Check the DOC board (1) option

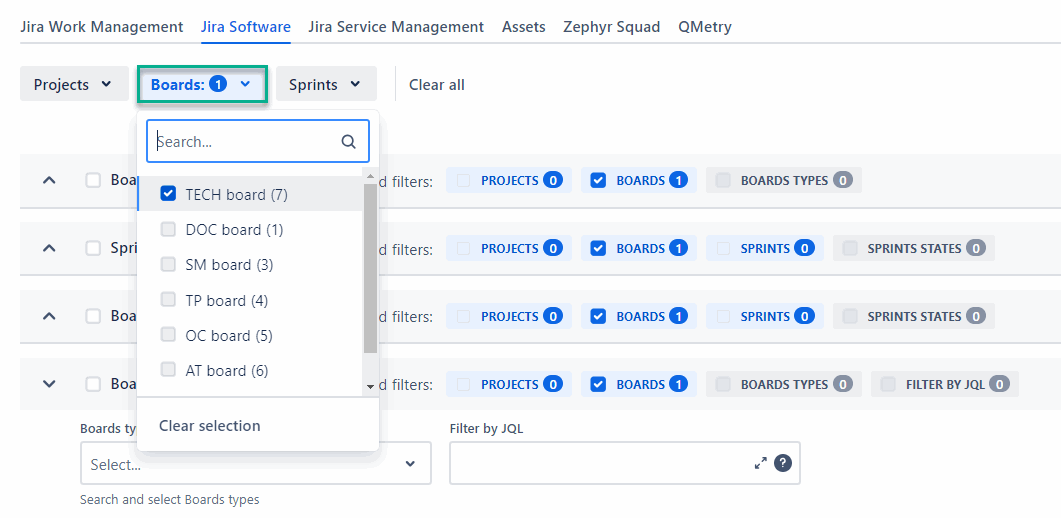(x=168, y=230)
